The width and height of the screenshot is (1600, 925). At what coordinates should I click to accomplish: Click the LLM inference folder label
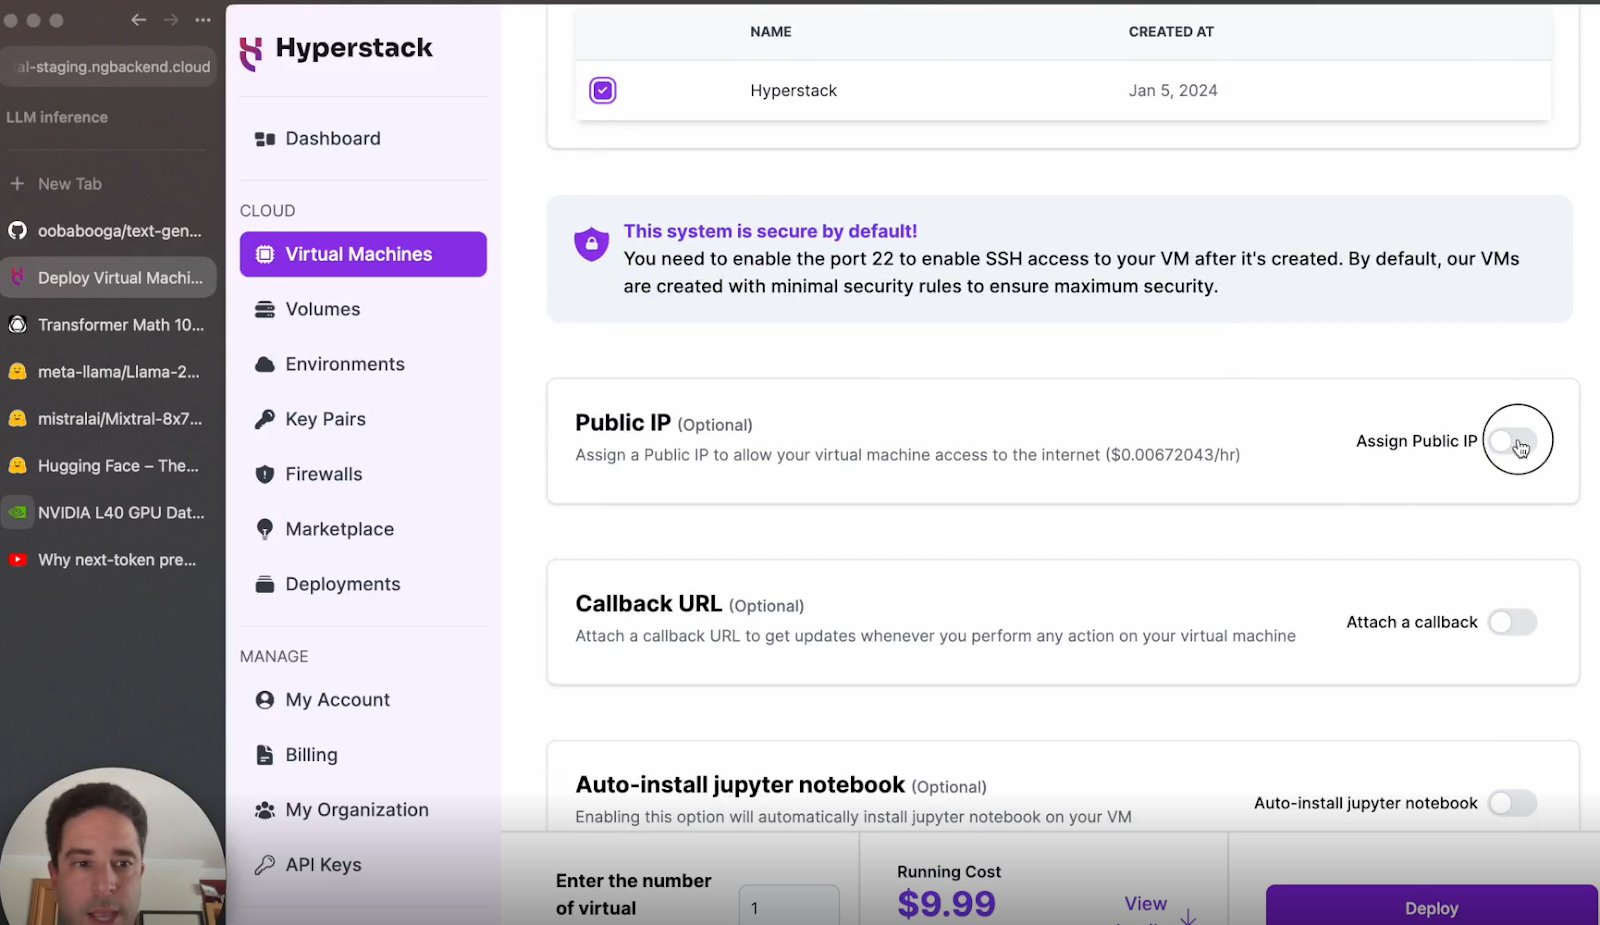(x=57, y=117)
